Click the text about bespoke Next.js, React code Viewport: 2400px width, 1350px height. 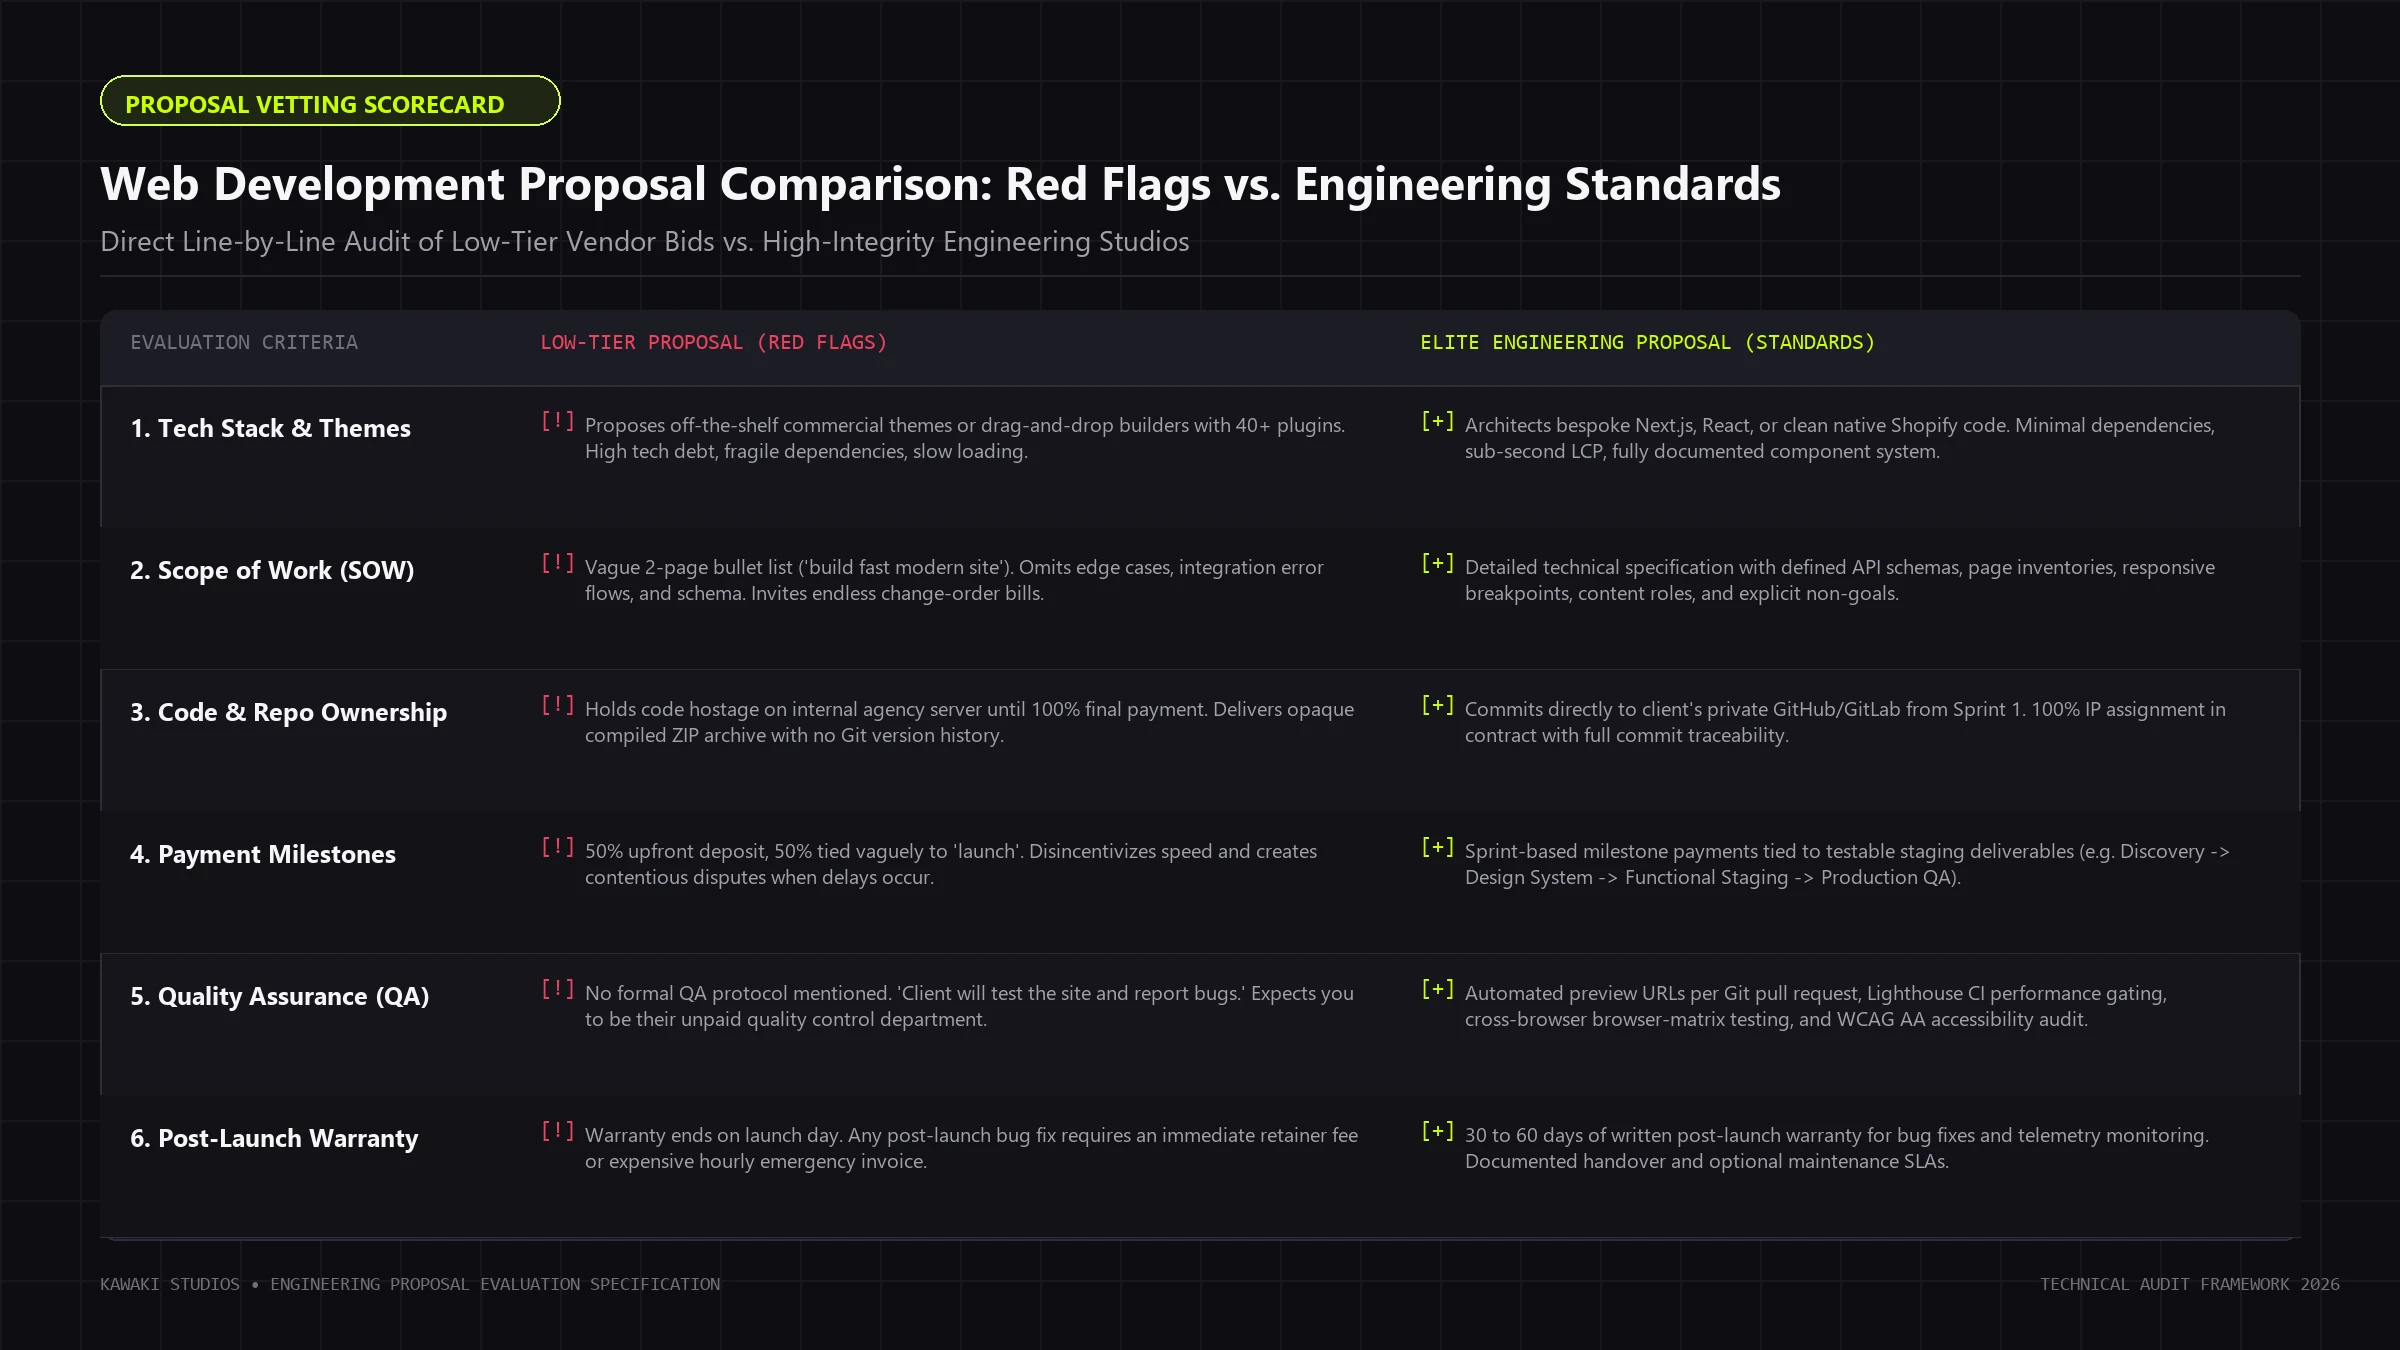click(x=1840, y=438)
